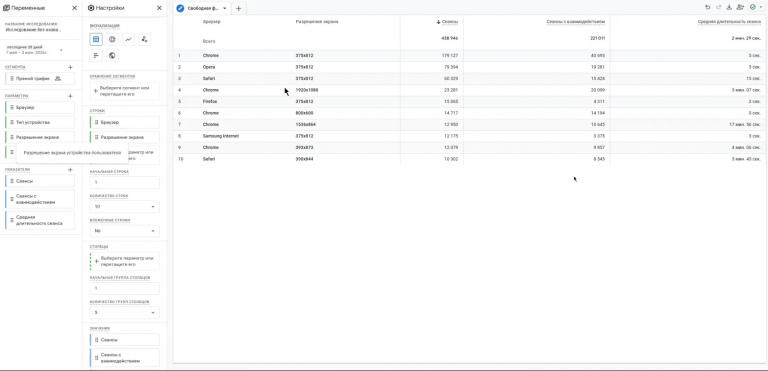Click the sort arrow in the Сеансы column header
Image resolution: width=768 pixels, height=371 pixels.
[x=438, y=22]
